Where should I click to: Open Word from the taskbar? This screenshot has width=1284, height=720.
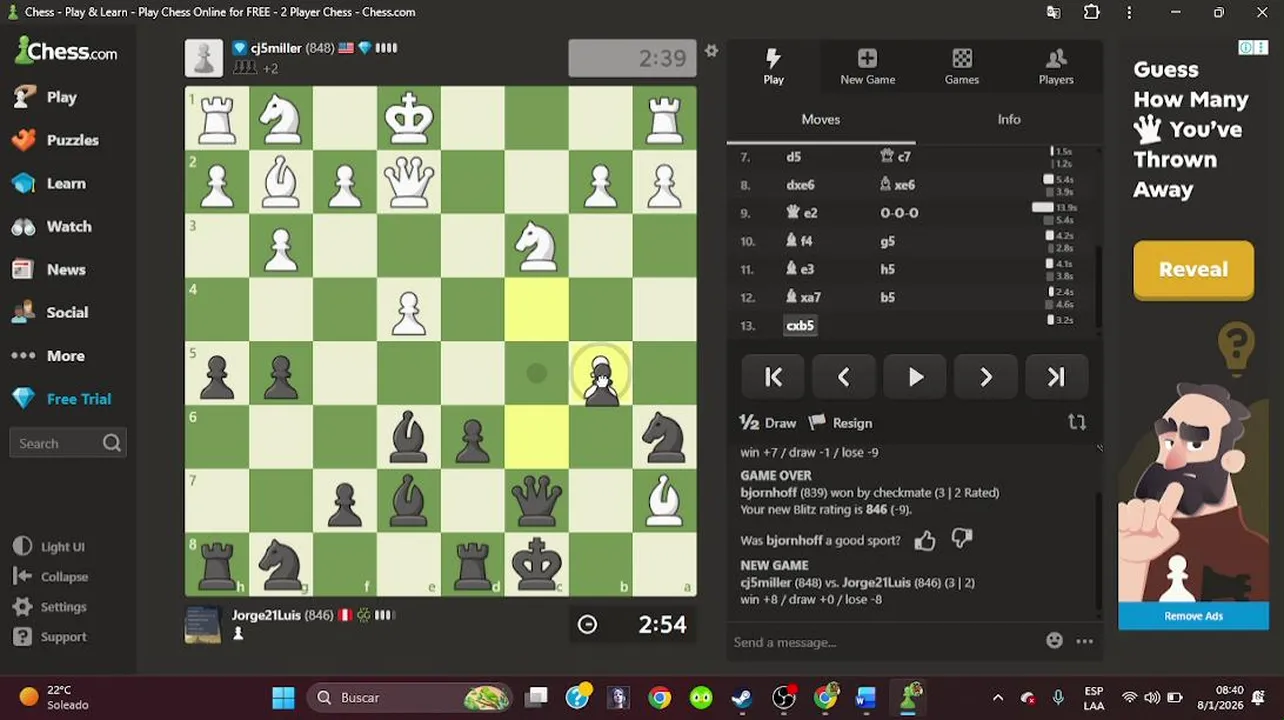tap(866, 697)
